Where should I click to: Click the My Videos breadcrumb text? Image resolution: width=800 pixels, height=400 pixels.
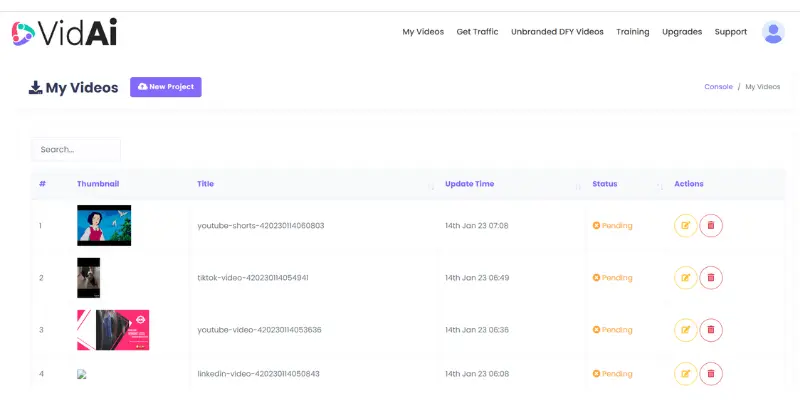click(763, 87)
